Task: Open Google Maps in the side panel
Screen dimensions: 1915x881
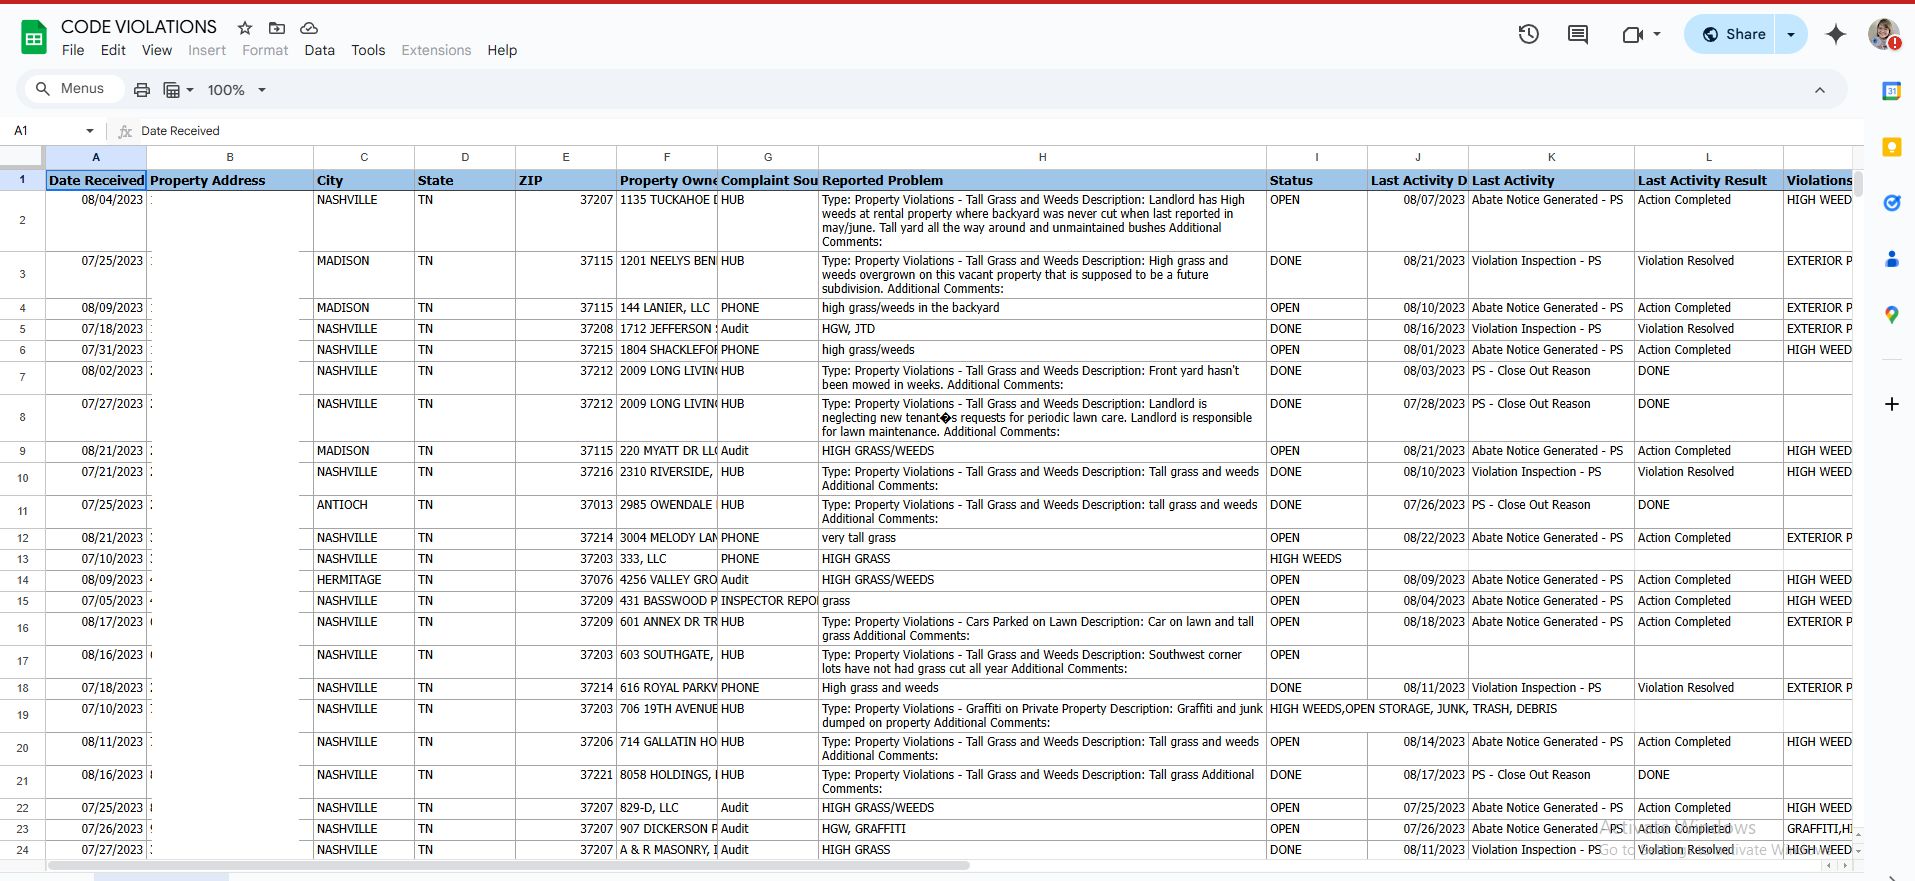Action: click(1891, 315)
